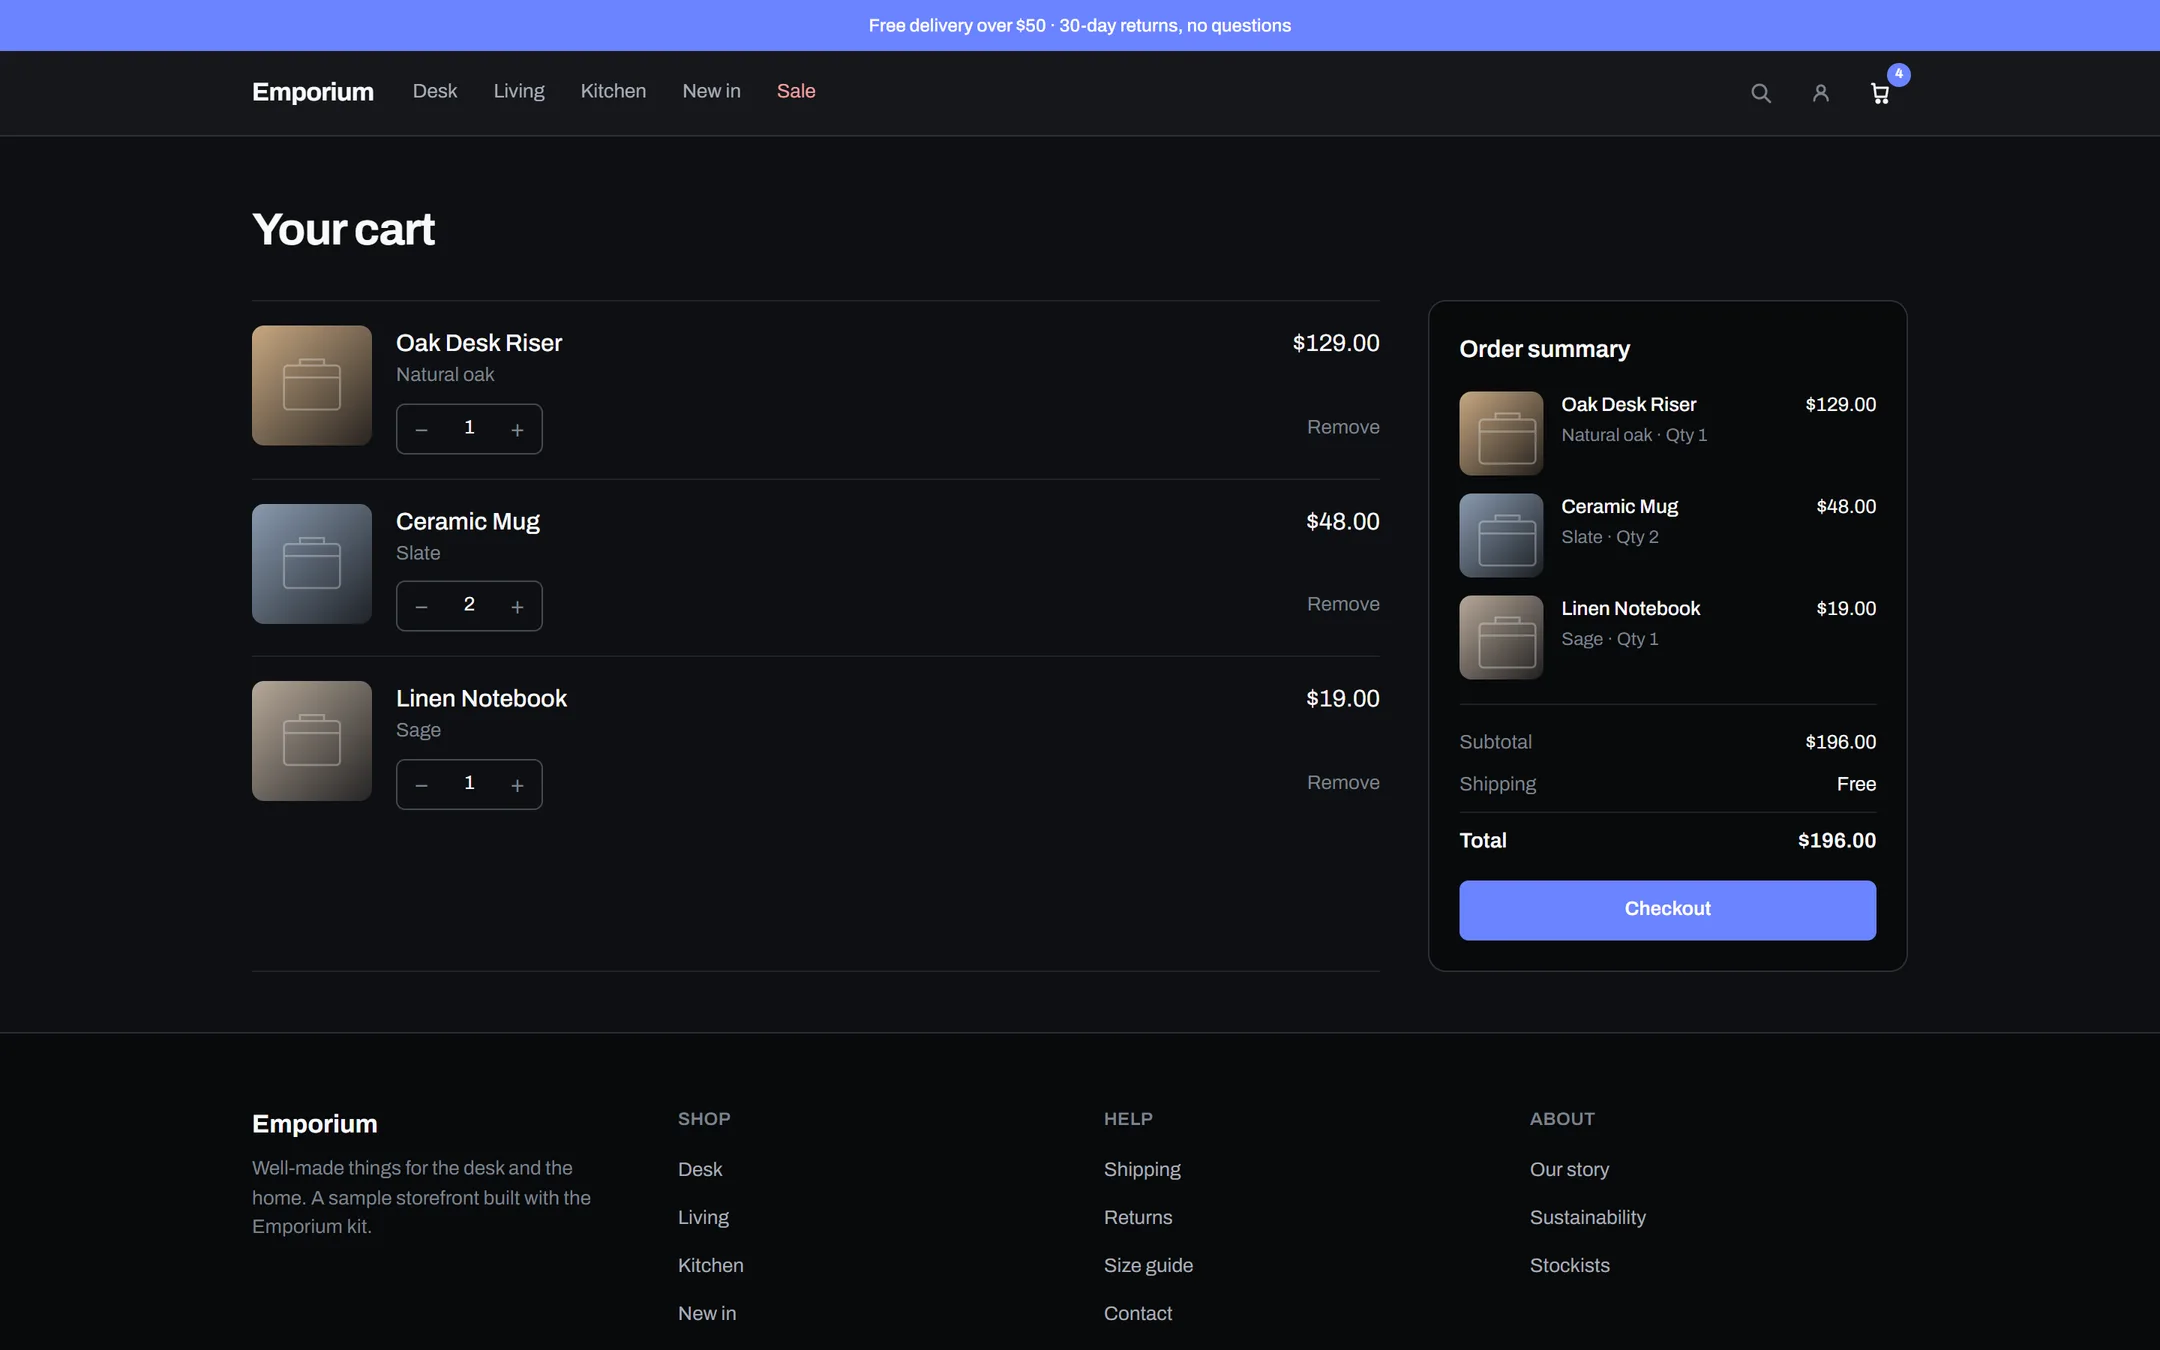Viewport: 2160px width, 1350px height.
Task: Open Stockists footer link
Action: 1569,1265
